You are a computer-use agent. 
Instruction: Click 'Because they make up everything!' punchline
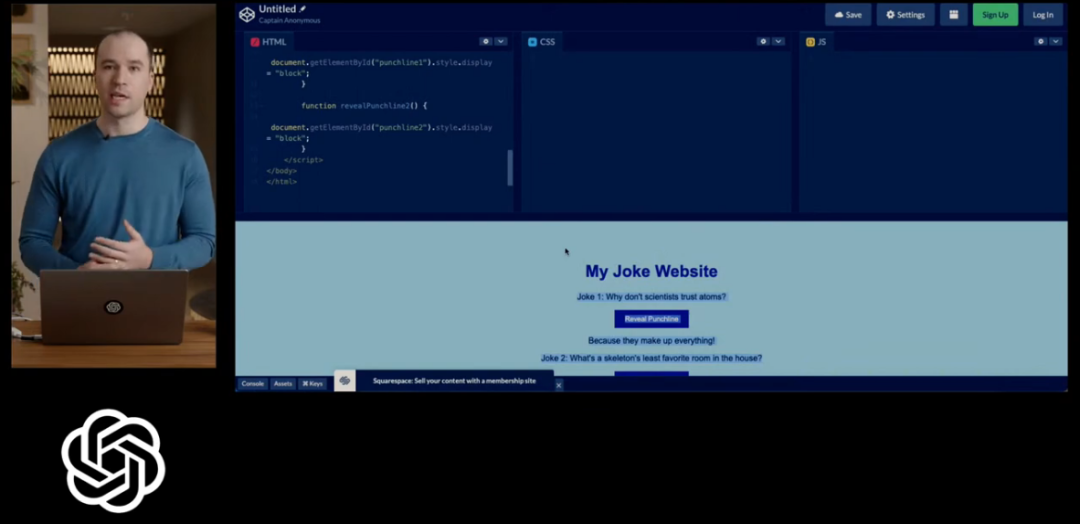(652, 341)
